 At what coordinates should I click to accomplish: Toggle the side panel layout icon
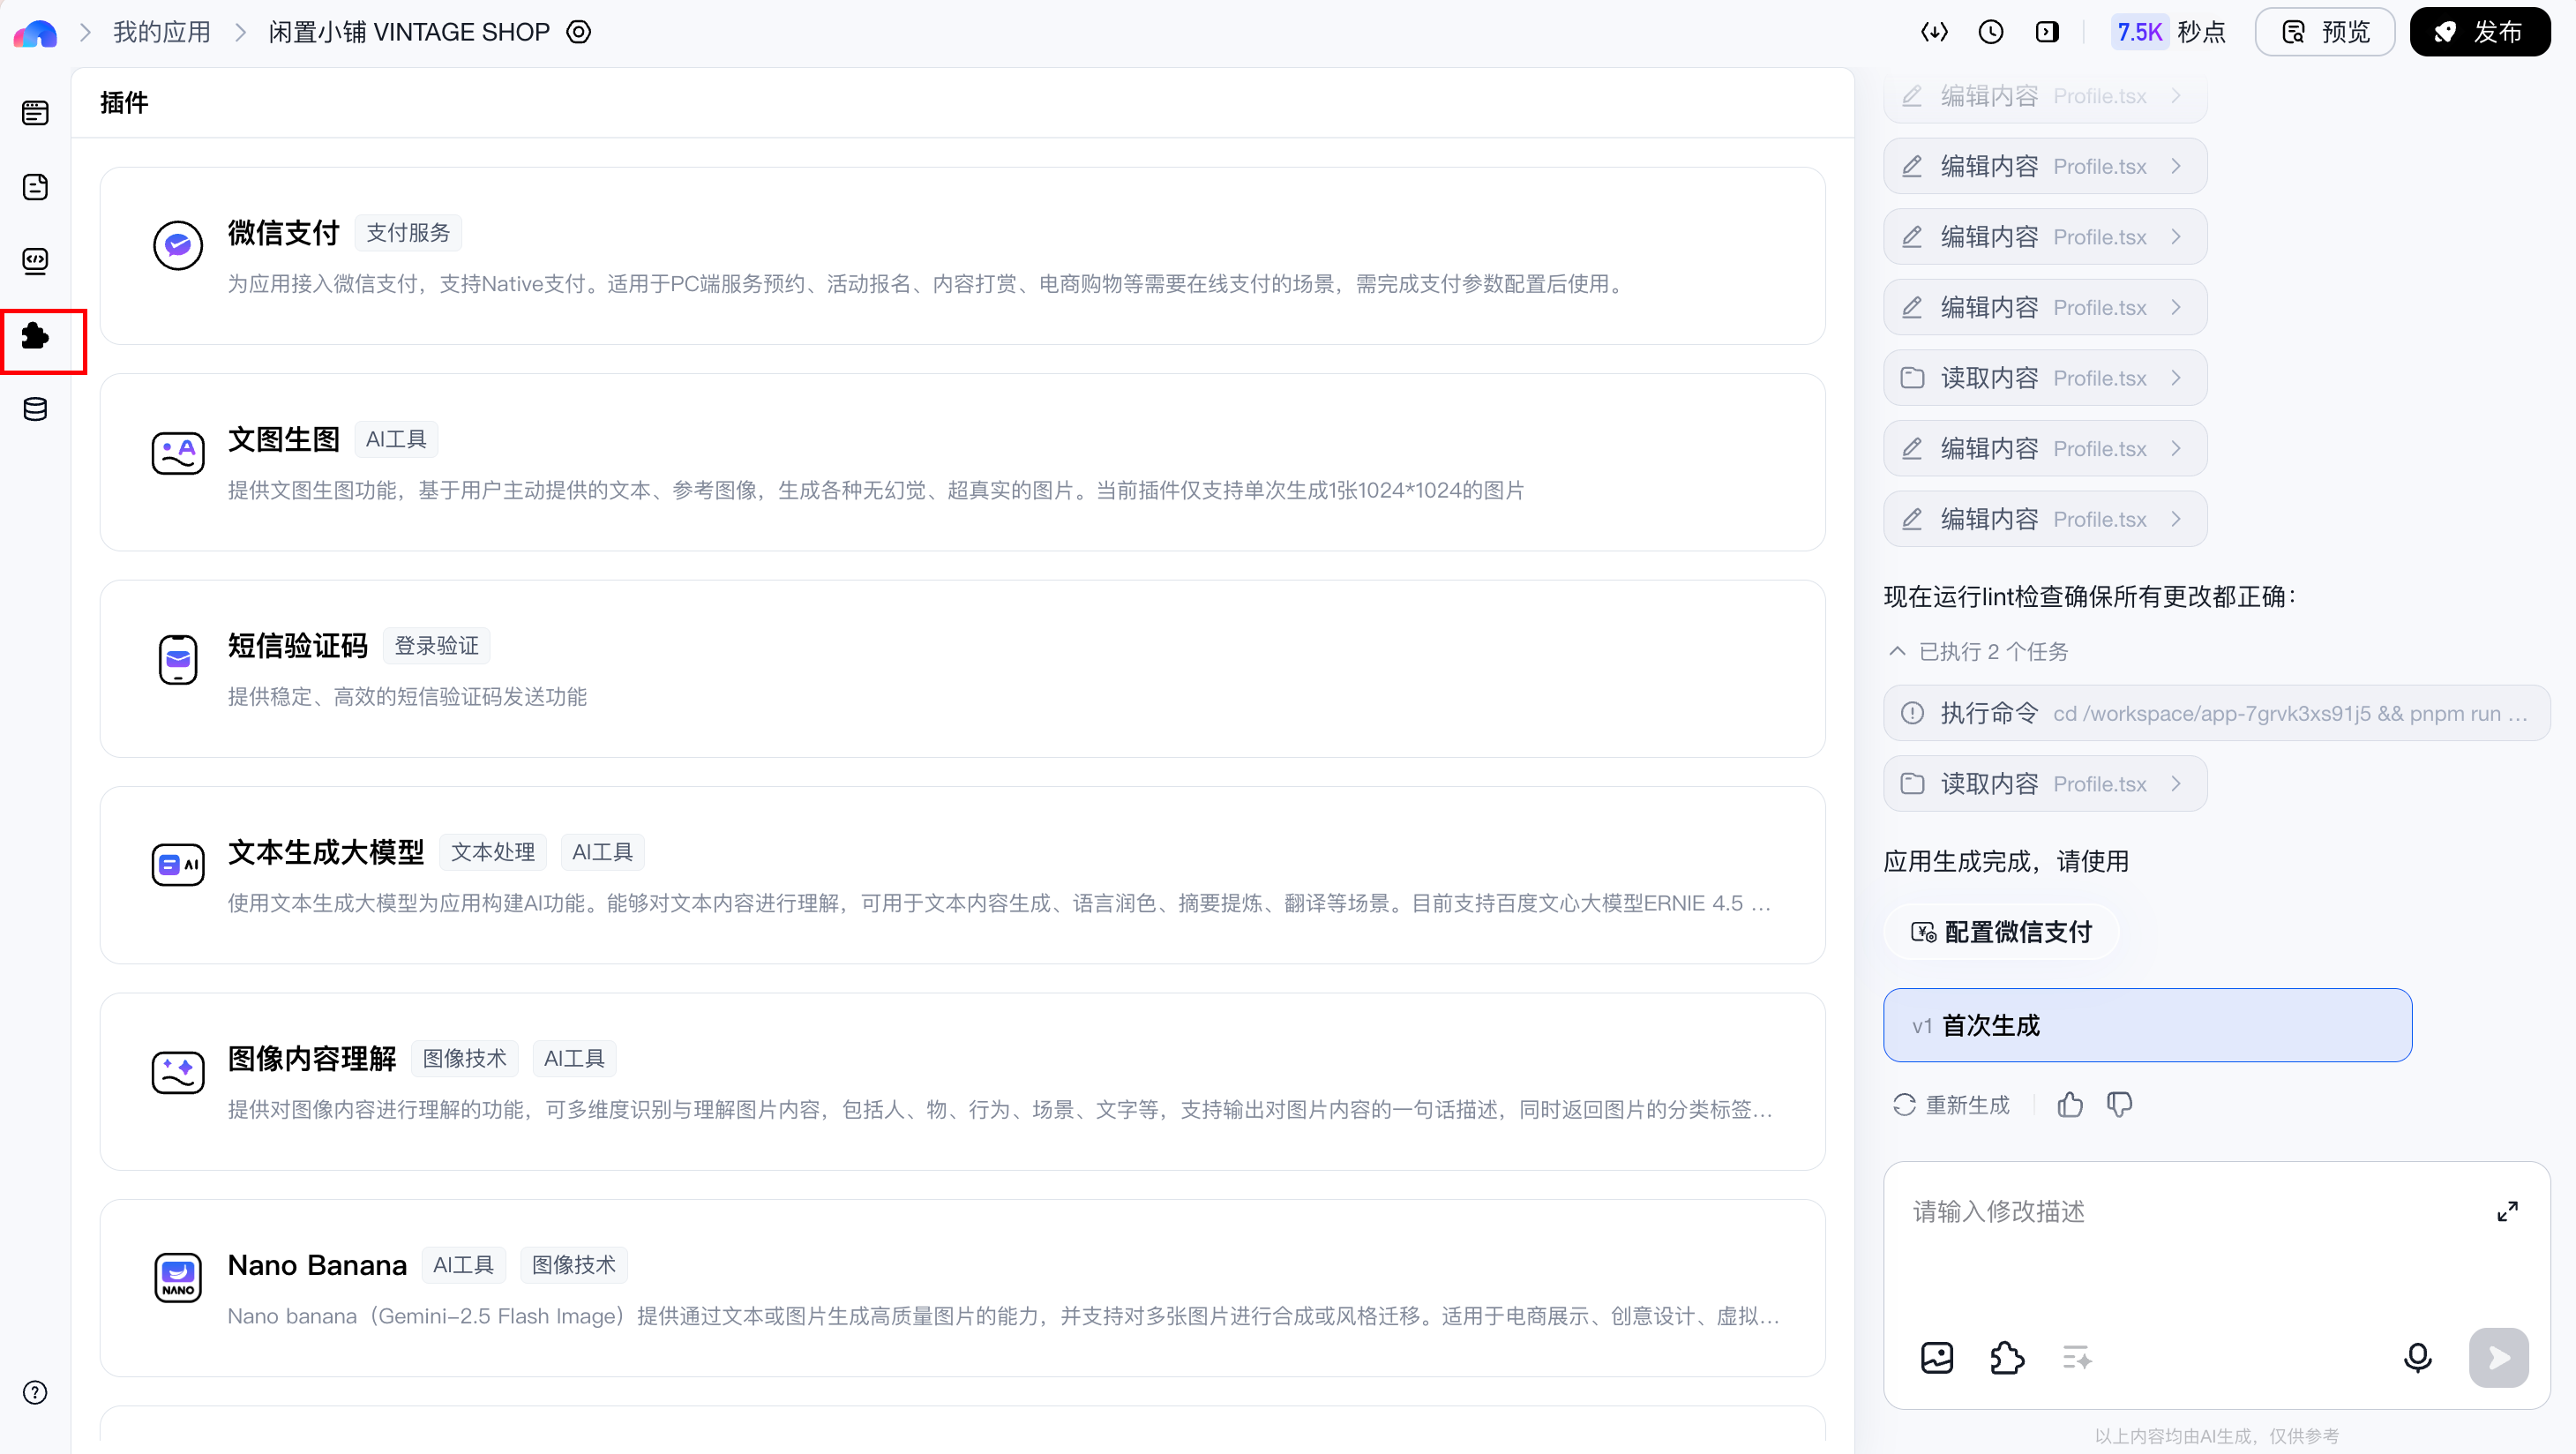2047,32
